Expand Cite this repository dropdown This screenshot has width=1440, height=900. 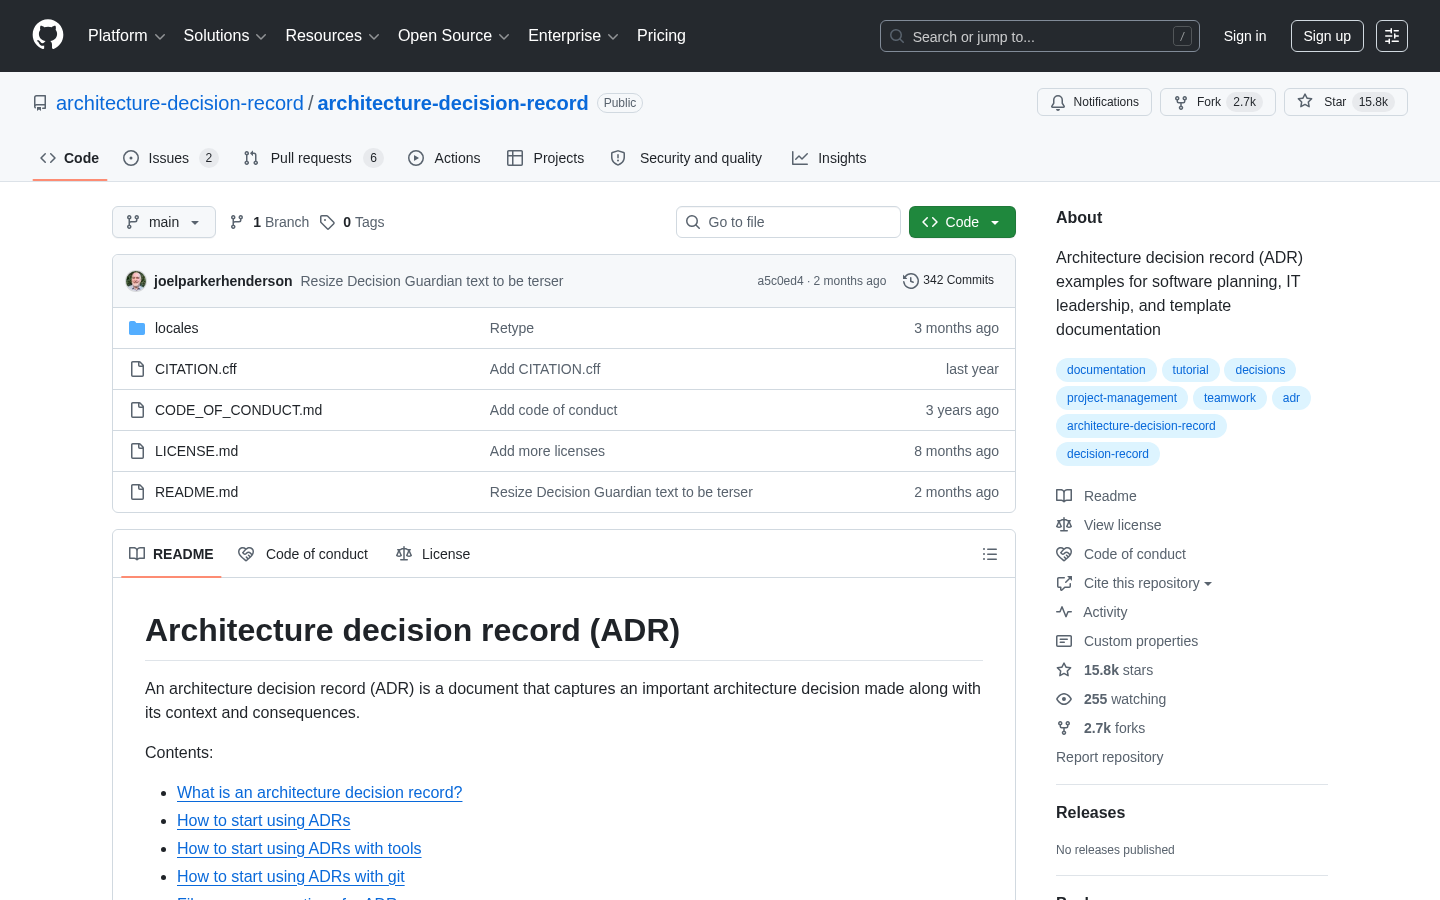[x=1147, y=583]
